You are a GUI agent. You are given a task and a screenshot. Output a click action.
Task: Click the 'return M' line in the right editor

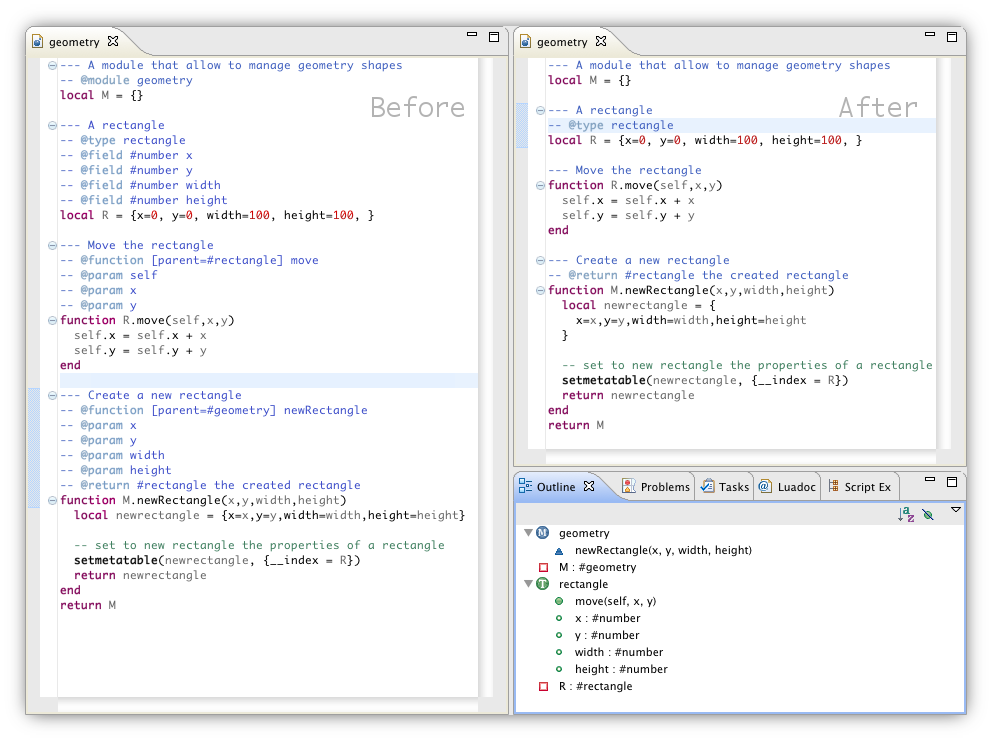pos(576,425)
